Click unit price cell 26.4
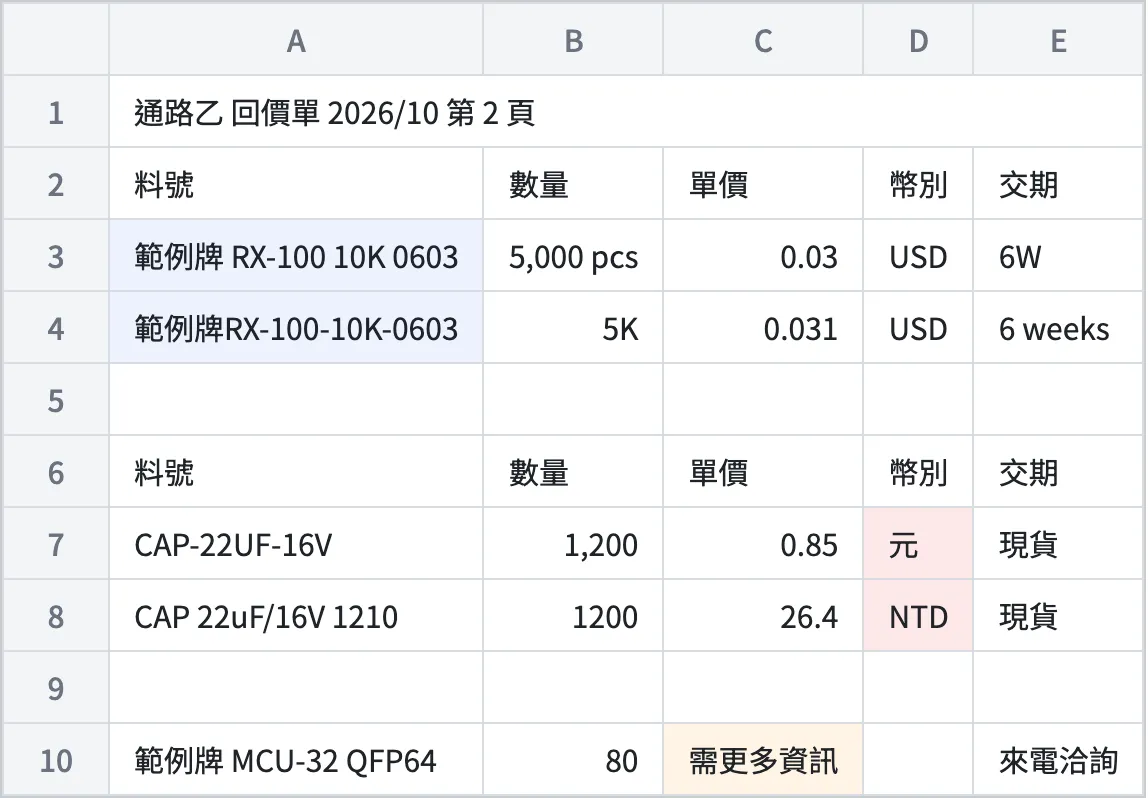The width and height of the screenshot is (1148, 798). pyautogui.click(x=763, y=615)
